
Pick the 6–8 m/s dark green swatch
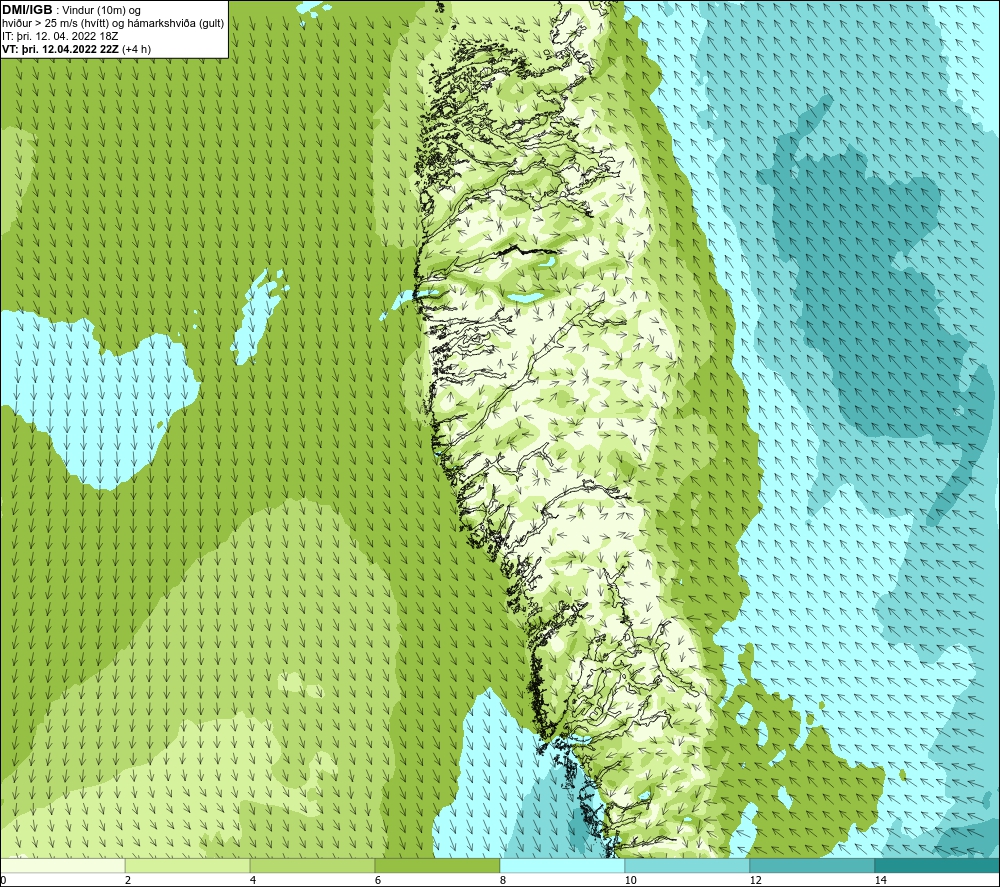click(x=438, y=865)
